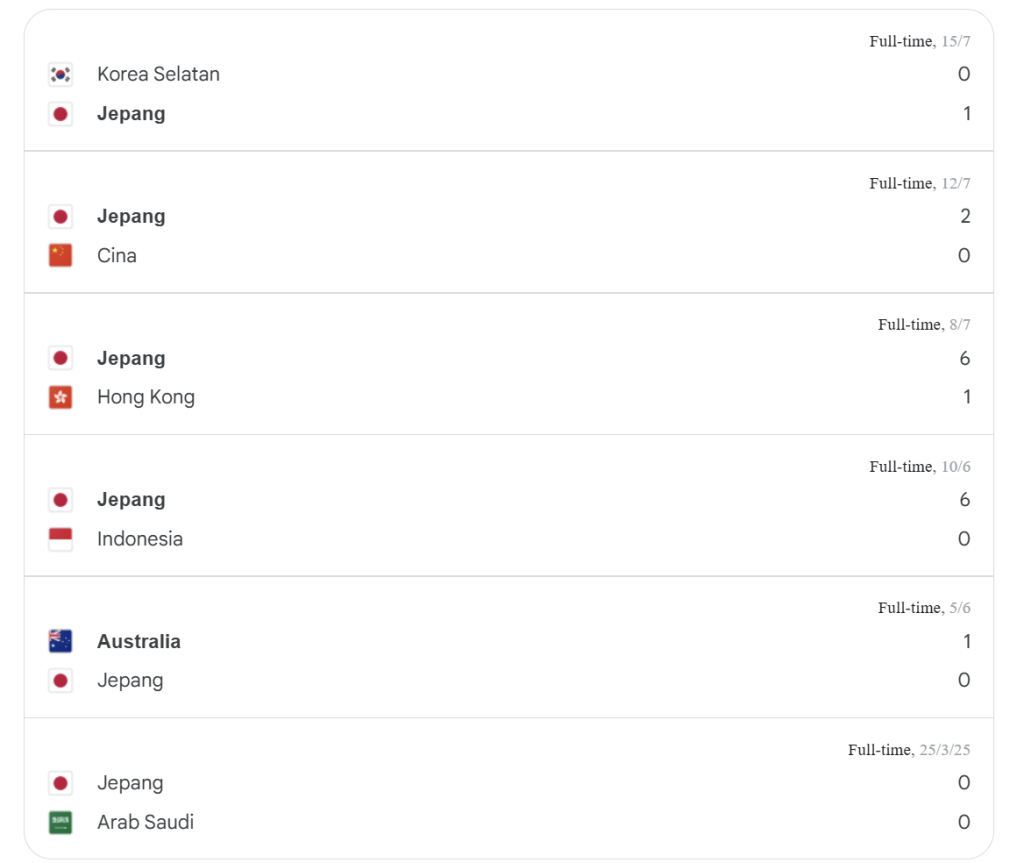The height and width of the screenshot is (863, 1024).
Task: Select the Indonesia team name
Action: click(x=140, y=539)
